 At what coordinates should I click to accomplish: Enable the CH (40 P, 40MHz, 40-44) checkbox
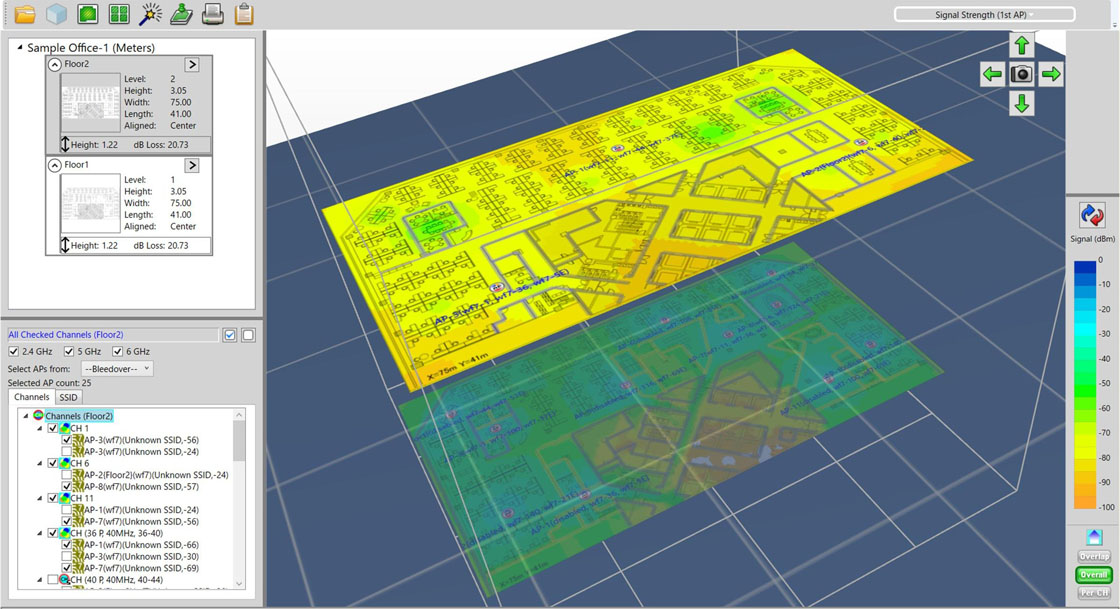53,580
